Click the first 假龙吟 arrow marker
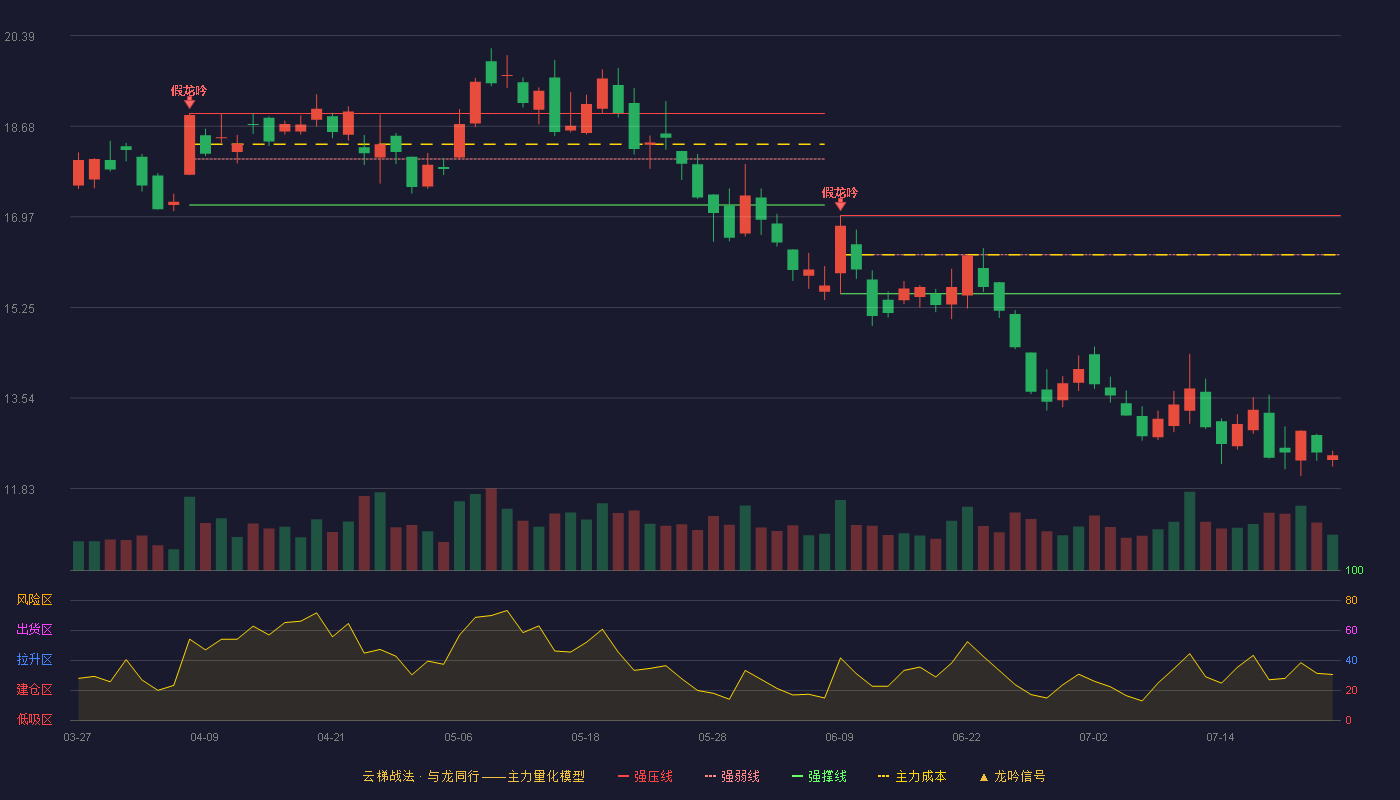The height and width of the screenshot is (800, 1400). click(189, 101)
